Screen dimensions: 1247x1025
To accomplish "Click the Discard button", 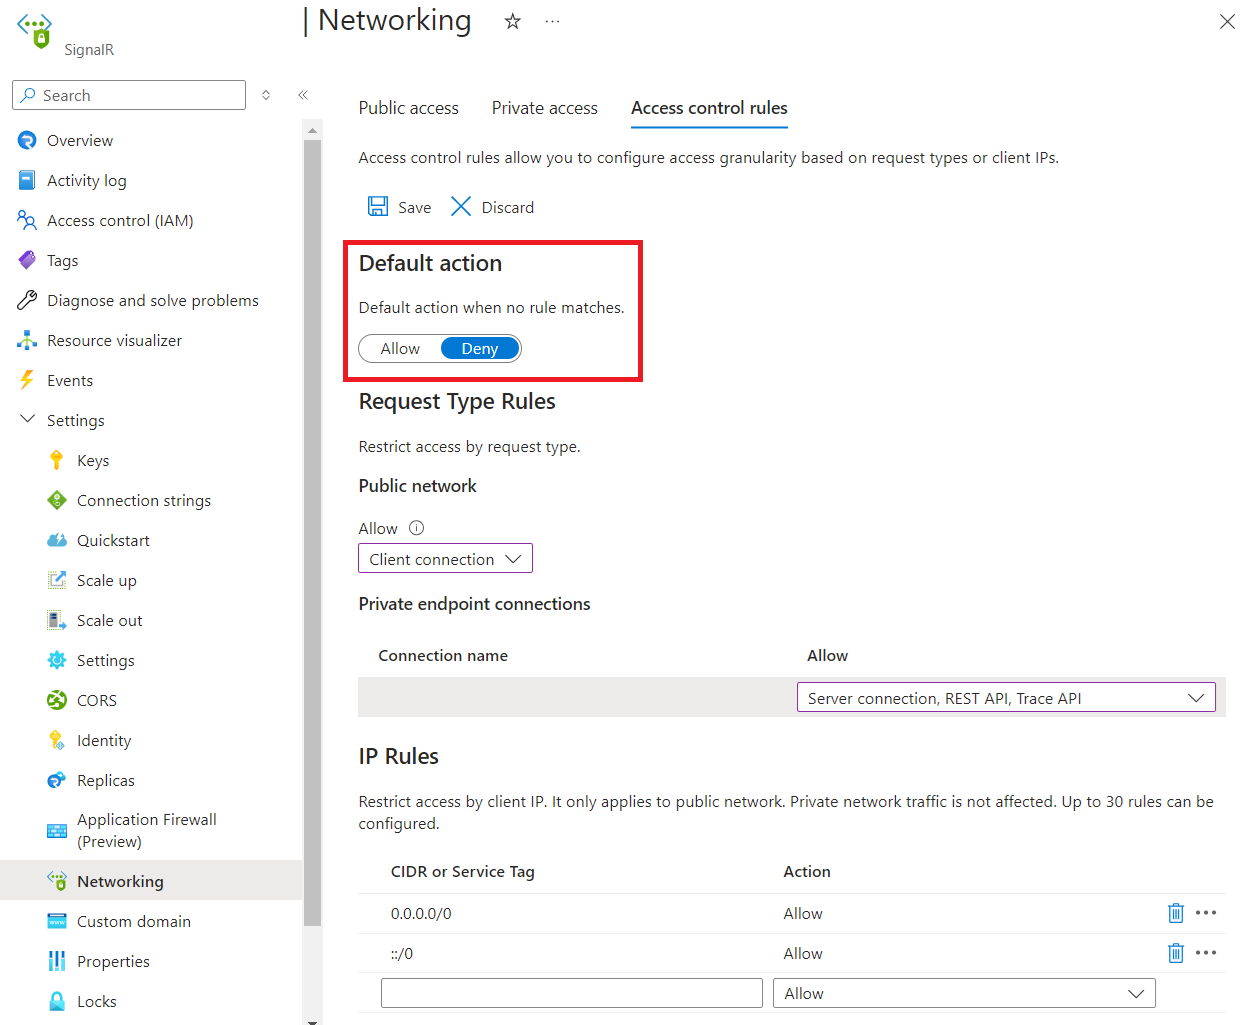I will click(x=491, y=207).
